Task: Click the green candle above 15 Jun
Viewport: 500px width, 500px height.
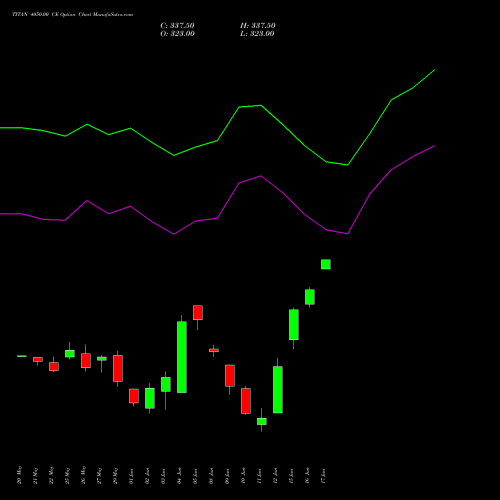Action: 294,325
